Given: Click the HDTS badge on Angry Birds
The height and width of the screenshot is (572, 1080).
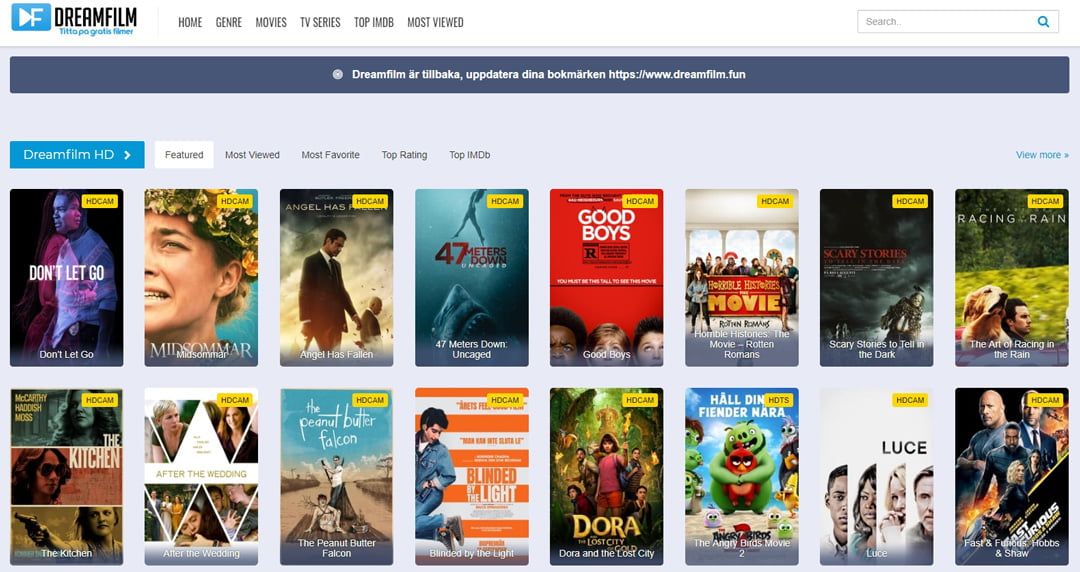Looking at the screenshot, I should pos(778,400).
